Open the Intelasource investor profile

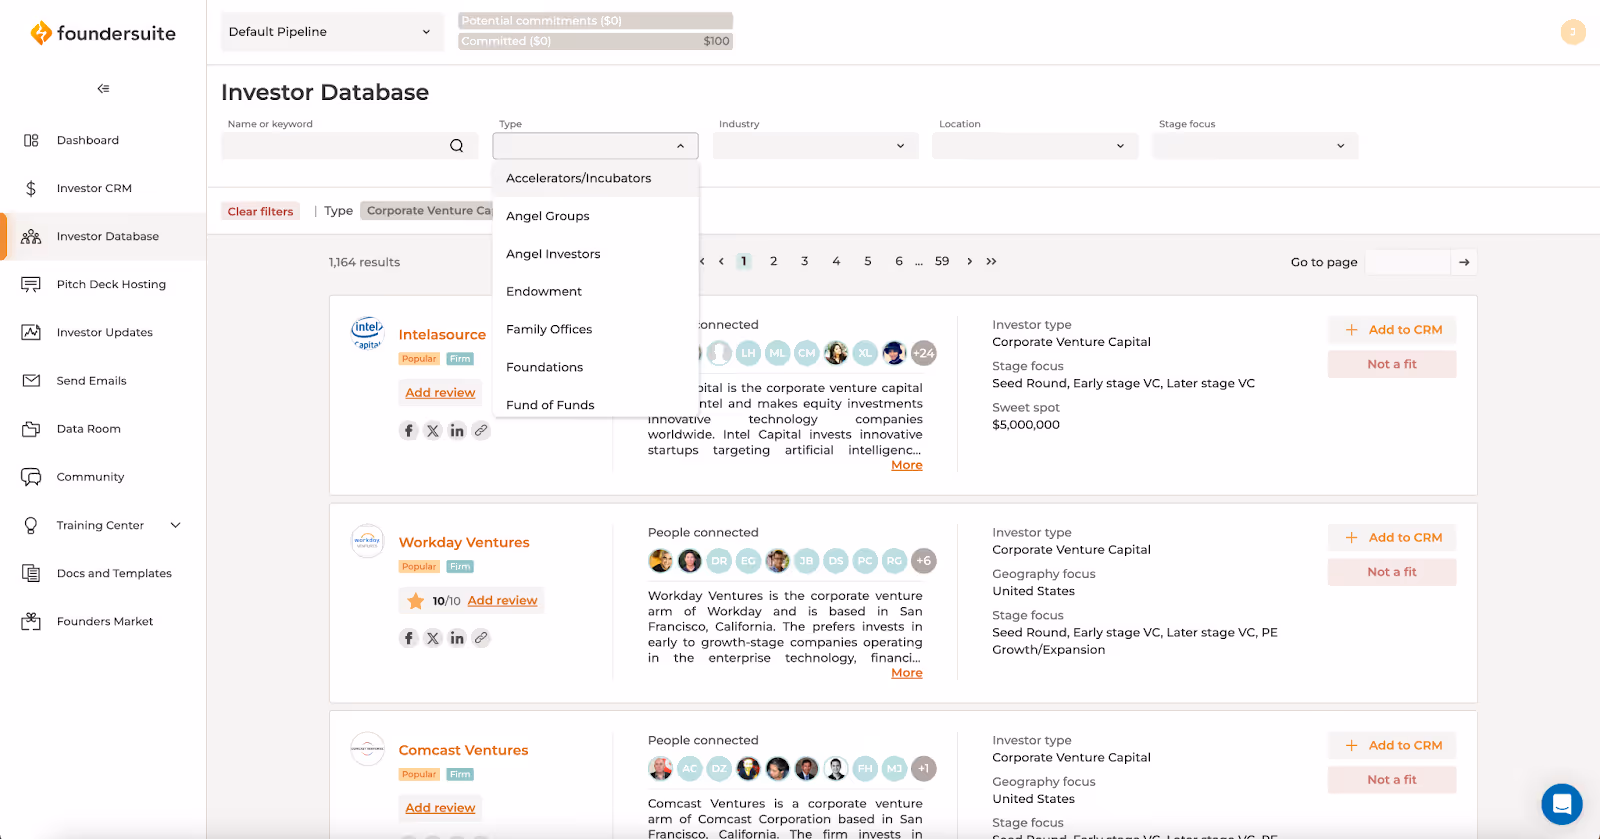click(442, 335)
